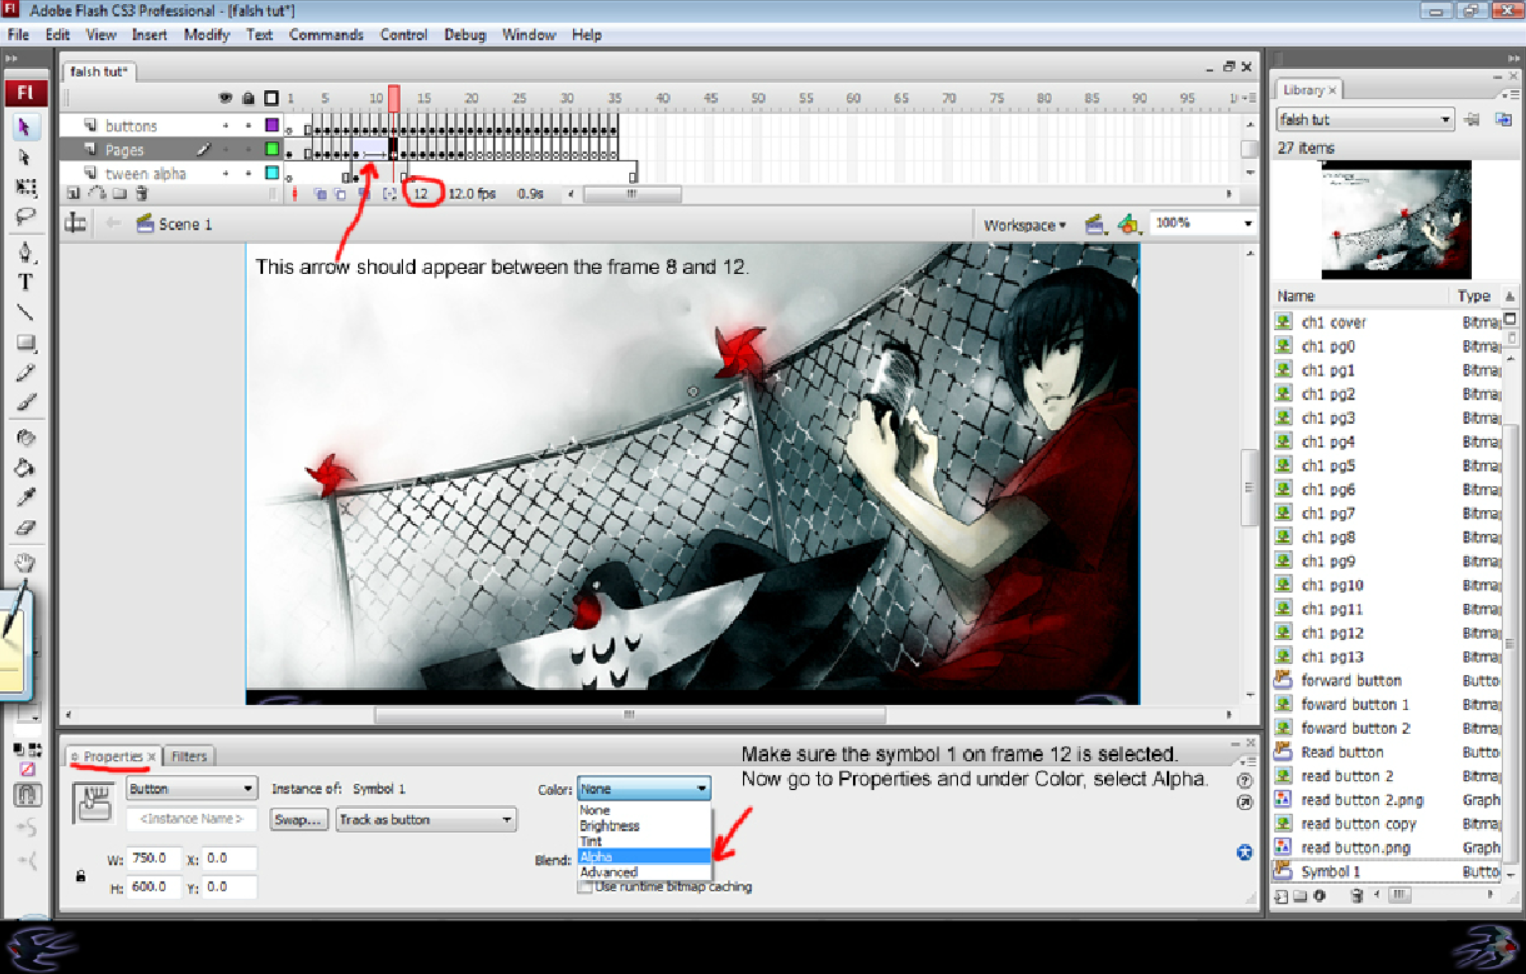1526x974 pixels.
Task: Select the Eyedropper tool
Action: point(25,497)
